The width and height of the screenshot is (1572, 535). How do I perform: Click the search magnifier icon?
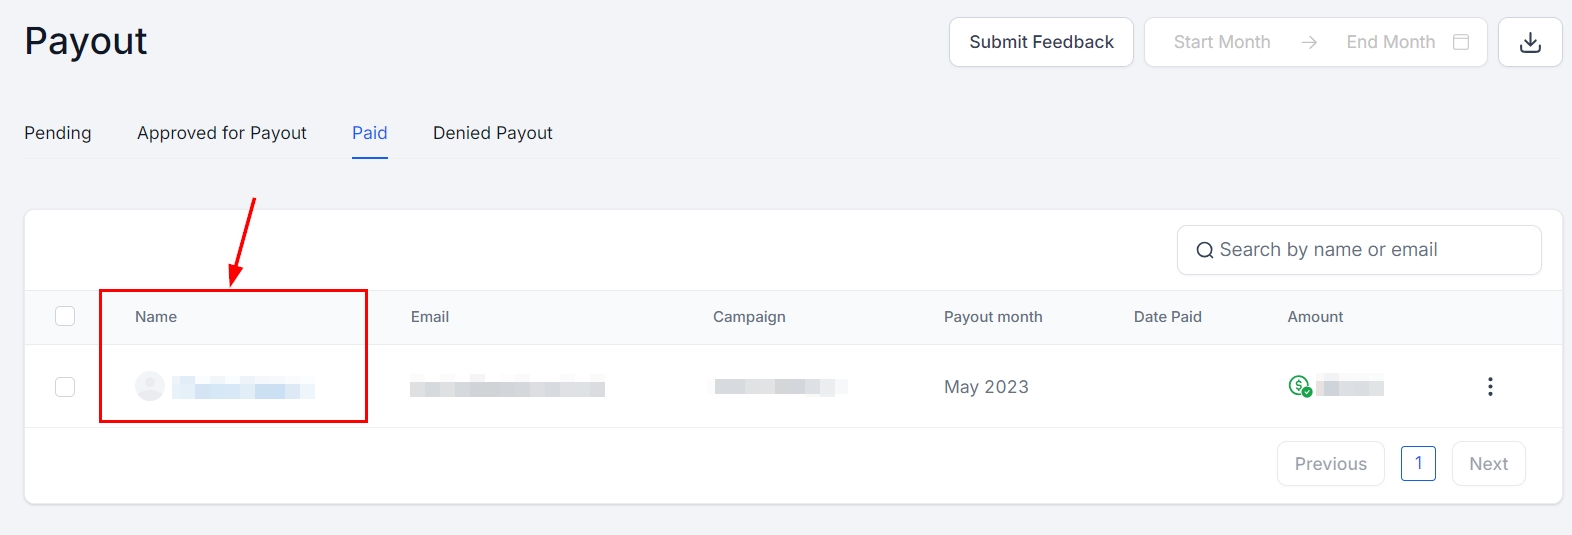click(x=1205, y=251)
